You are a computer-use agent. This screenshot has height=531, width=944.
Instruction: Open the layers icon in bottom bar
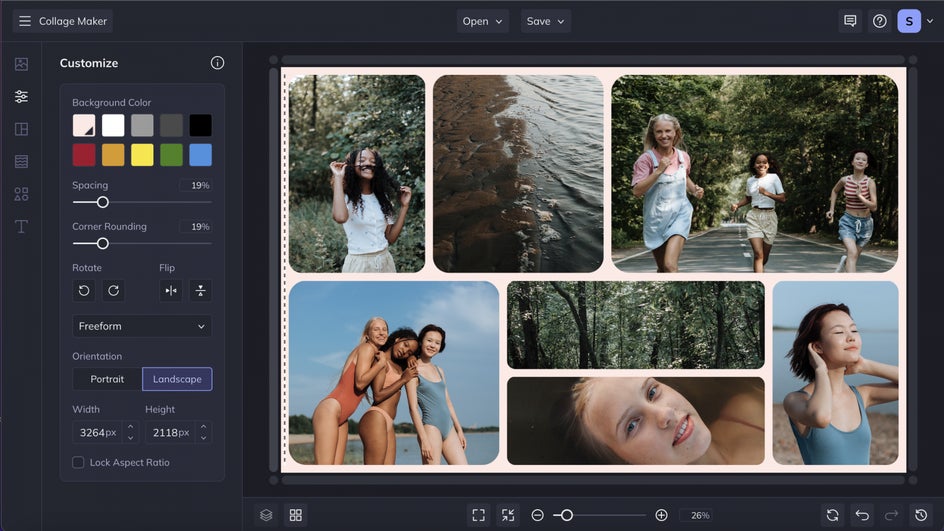click(x=266, y=515)
